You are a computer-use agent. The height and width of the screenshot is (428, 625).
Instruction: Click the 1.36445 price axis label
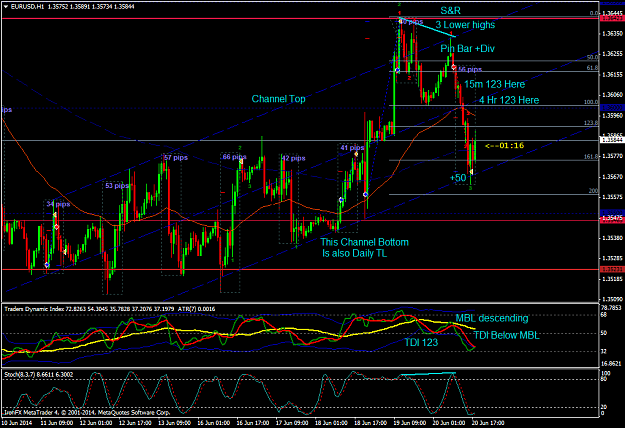612,14
